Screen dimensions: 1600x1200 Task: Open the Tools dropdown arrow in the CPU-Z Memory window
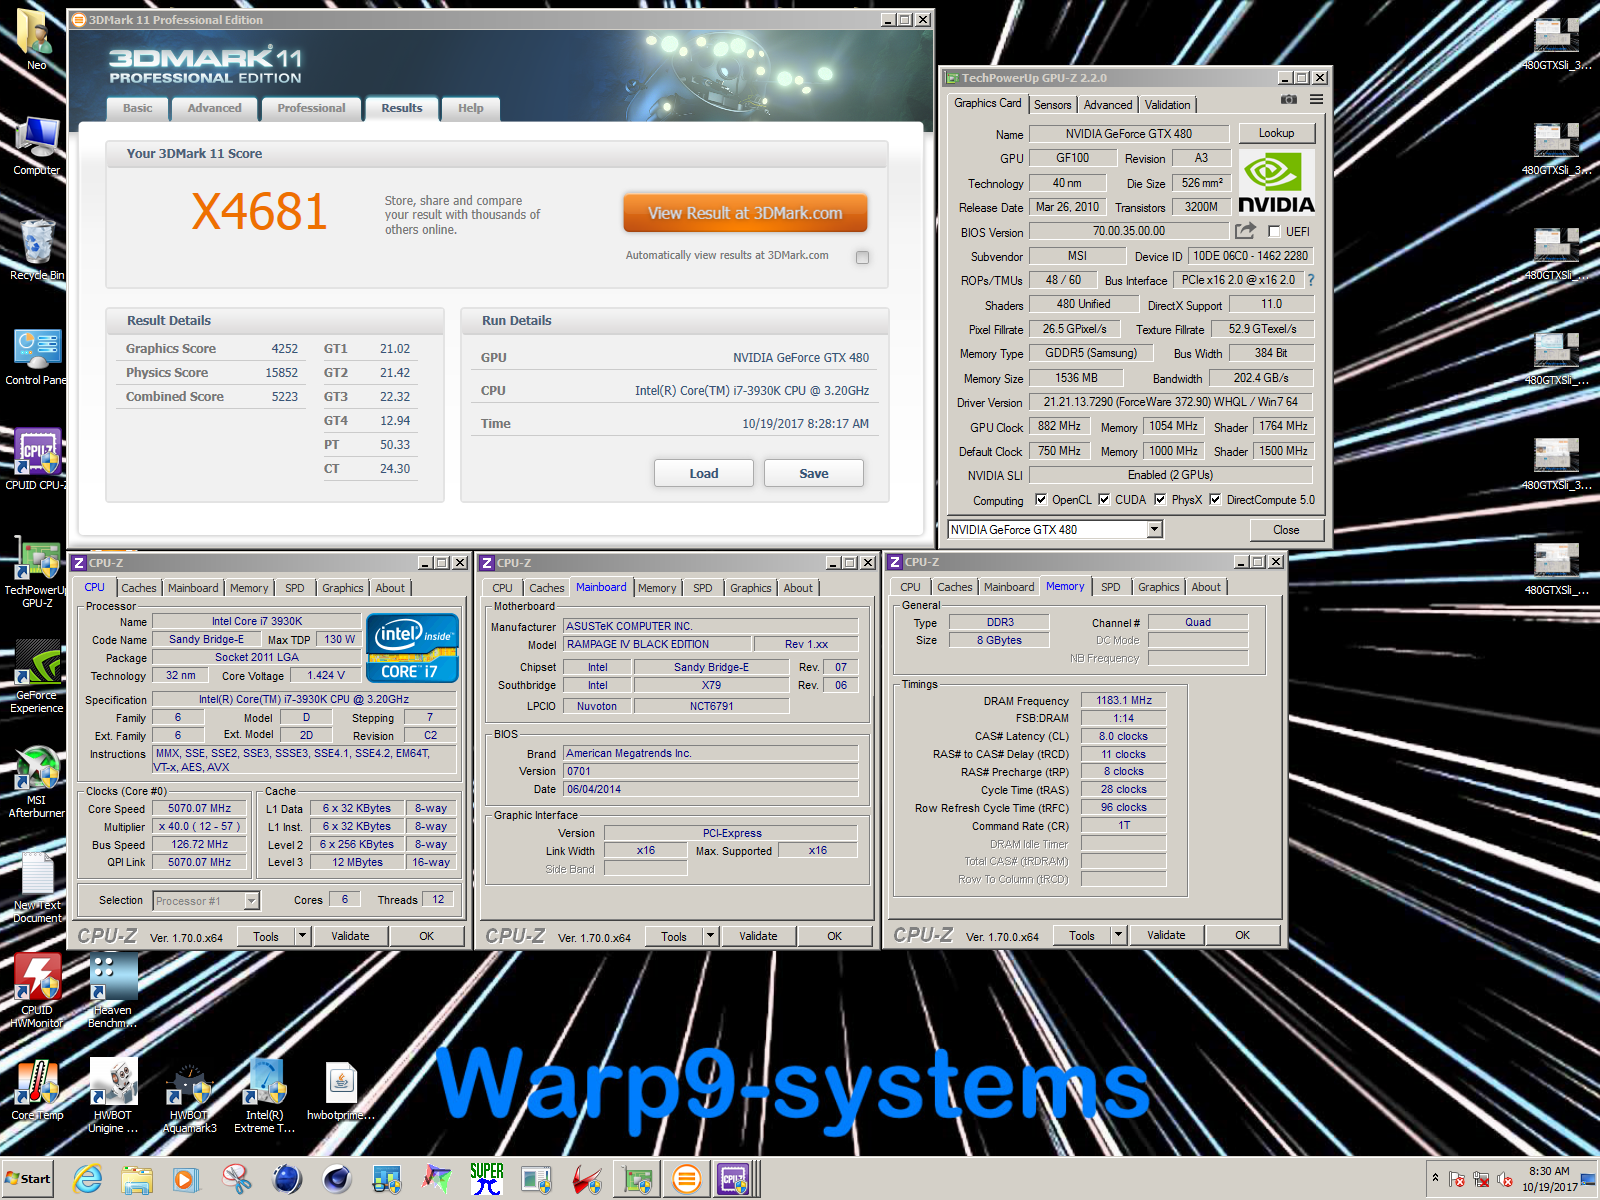[x=1118, y=935]
